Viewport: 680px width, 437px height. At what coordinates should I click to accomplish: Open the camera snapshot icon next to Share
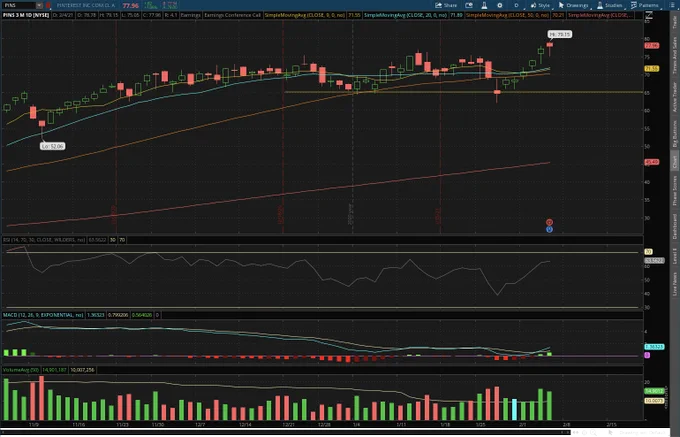[x=469, y=5]
